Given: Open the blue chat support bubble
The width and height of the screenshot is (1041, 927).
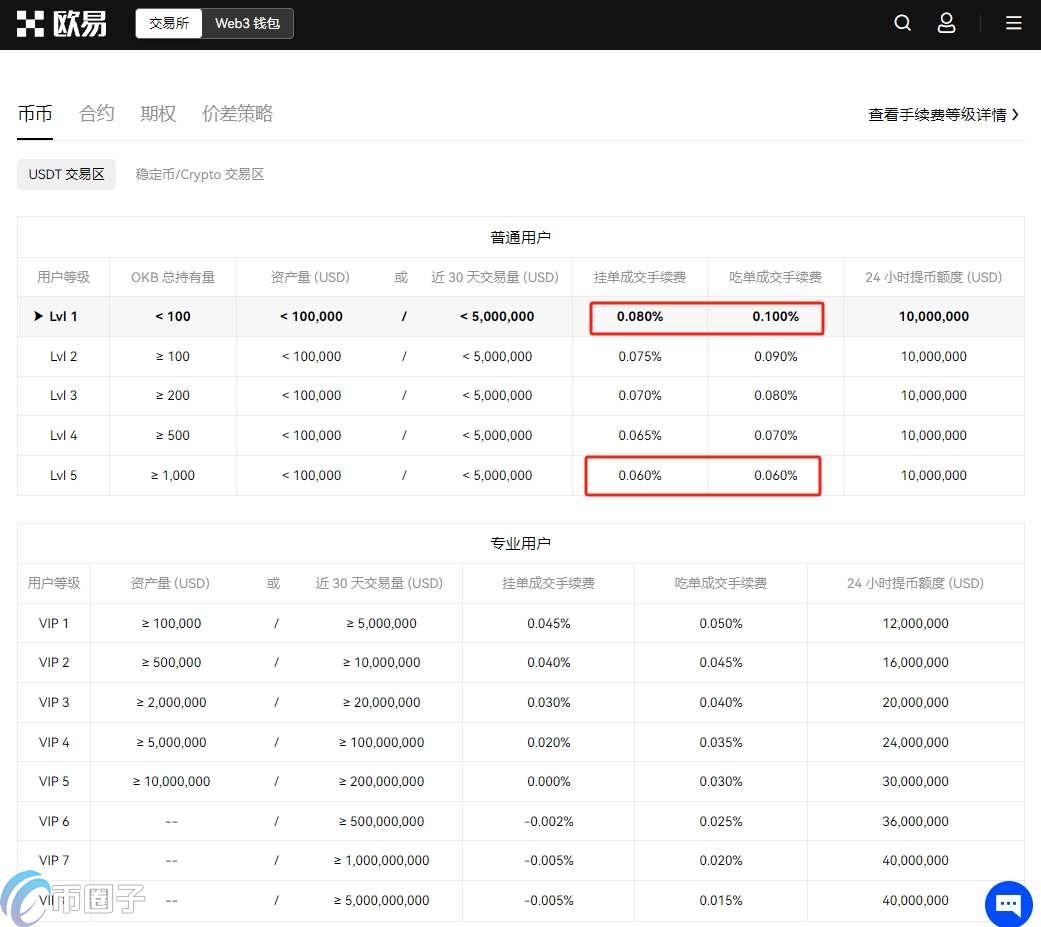Looking at the screenshot, I should tap(1008, 903).
